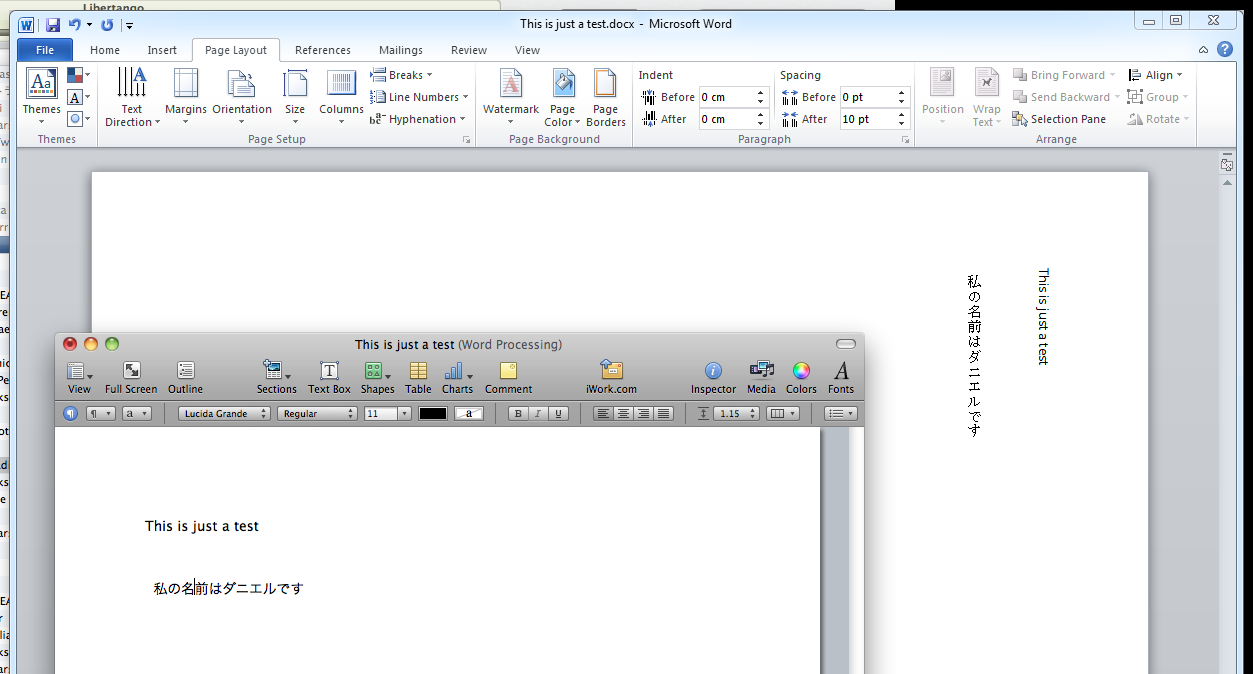
Task: Open theme fonts menu in Themes group
Action: point(79,97)
